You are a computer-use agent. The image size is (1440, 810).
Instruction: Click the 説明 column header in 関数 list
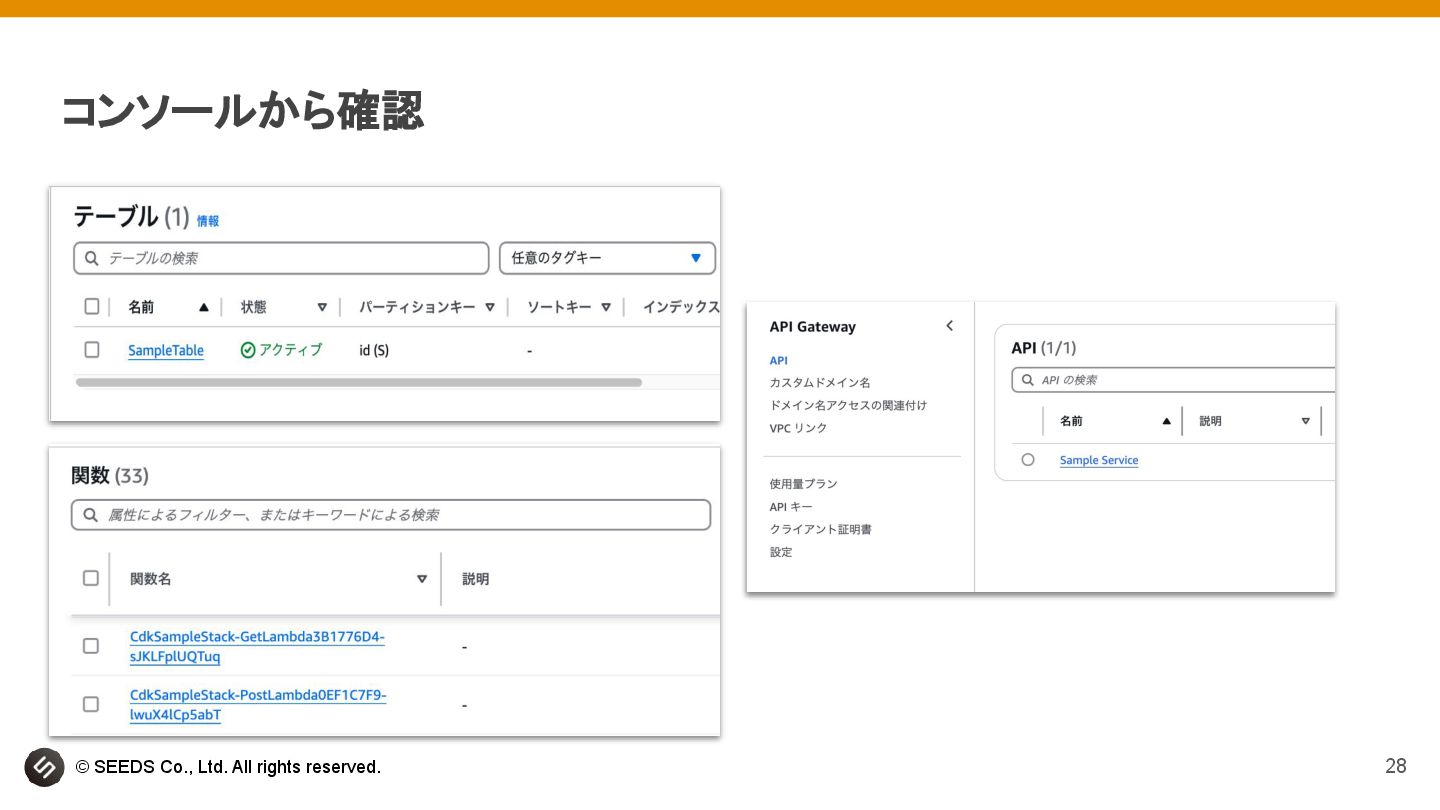(x=475, y=579)
